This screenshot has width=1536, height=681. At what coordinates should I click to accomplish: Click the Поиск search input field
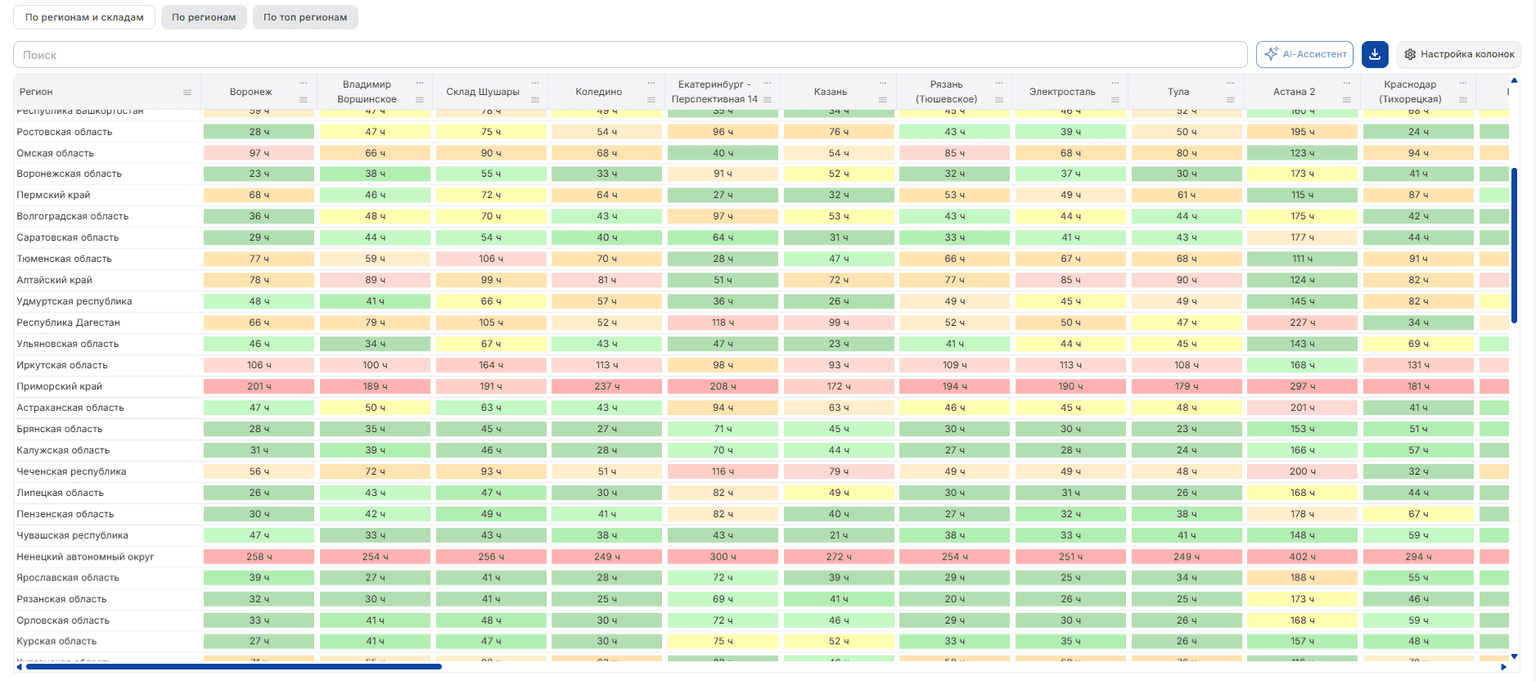tap(630, 55)
